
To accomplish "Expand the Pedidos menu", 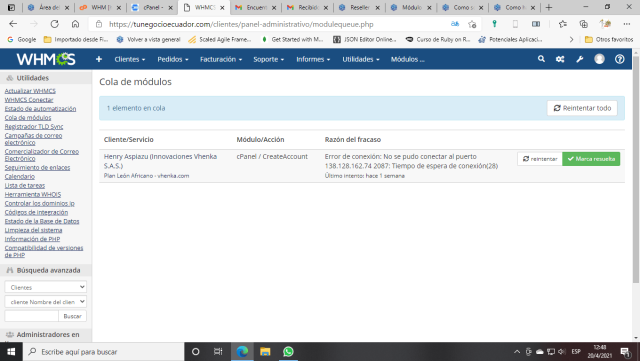I will 173,59.
